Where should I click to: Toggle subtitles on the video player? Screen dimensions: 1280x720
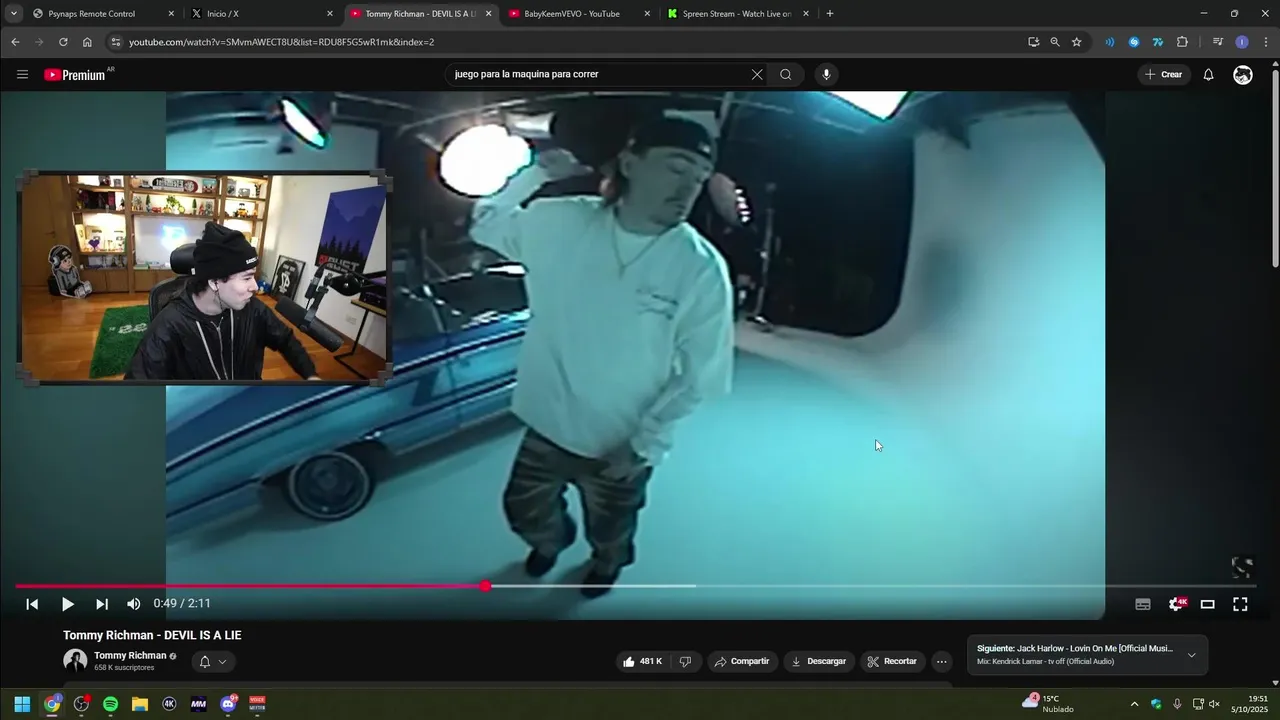(x=1143, y=604)
